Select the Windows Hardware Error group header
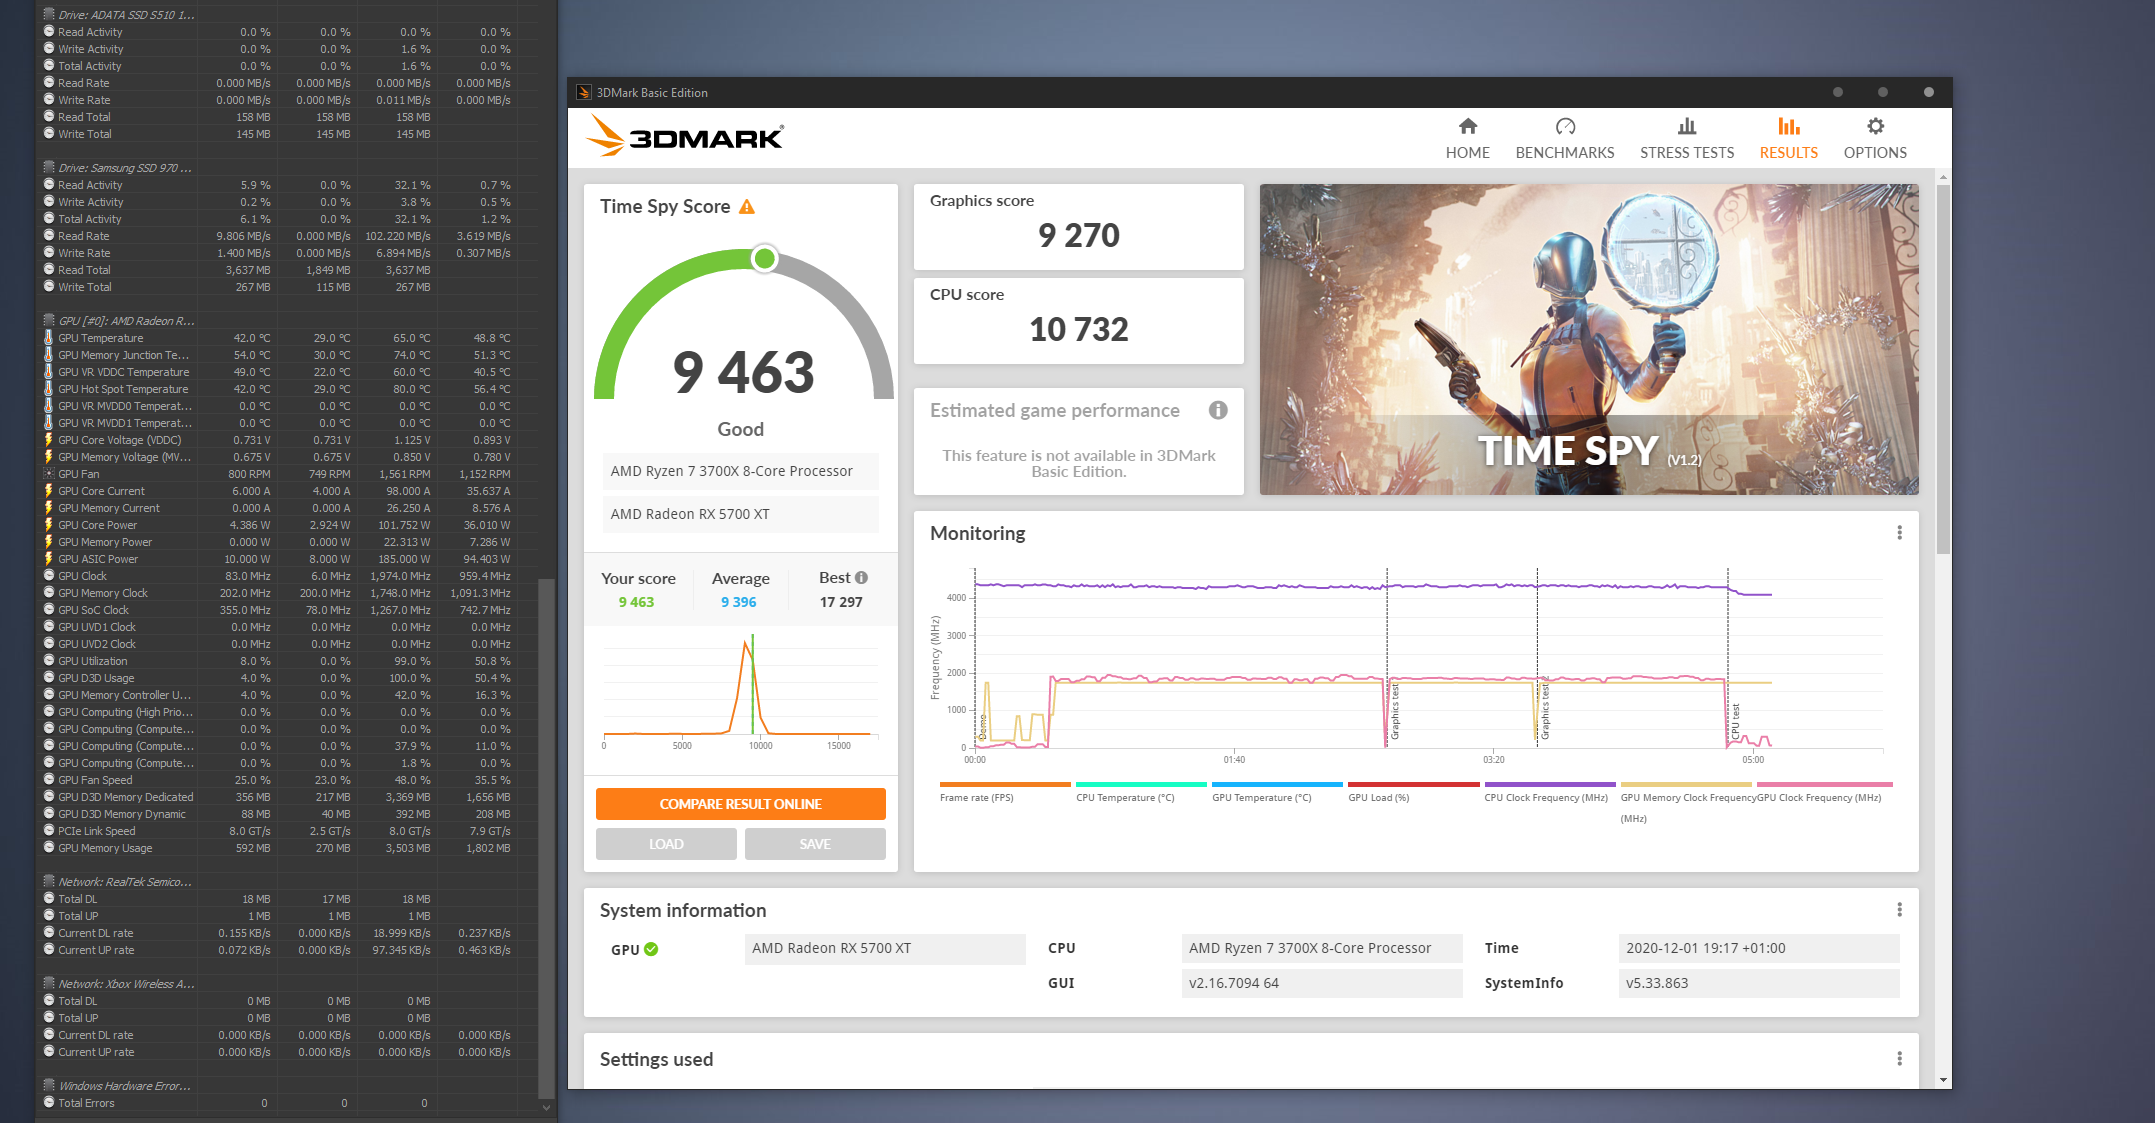The image size is (2155, 1123). (x=124, y=1086)
